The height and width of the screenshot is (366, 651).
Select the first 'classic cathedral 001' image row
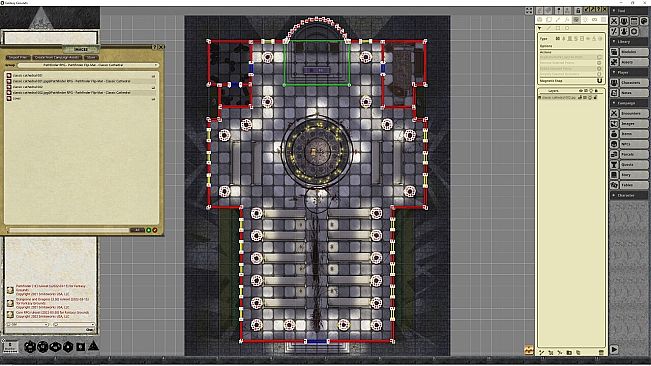(x=81, y=76)
